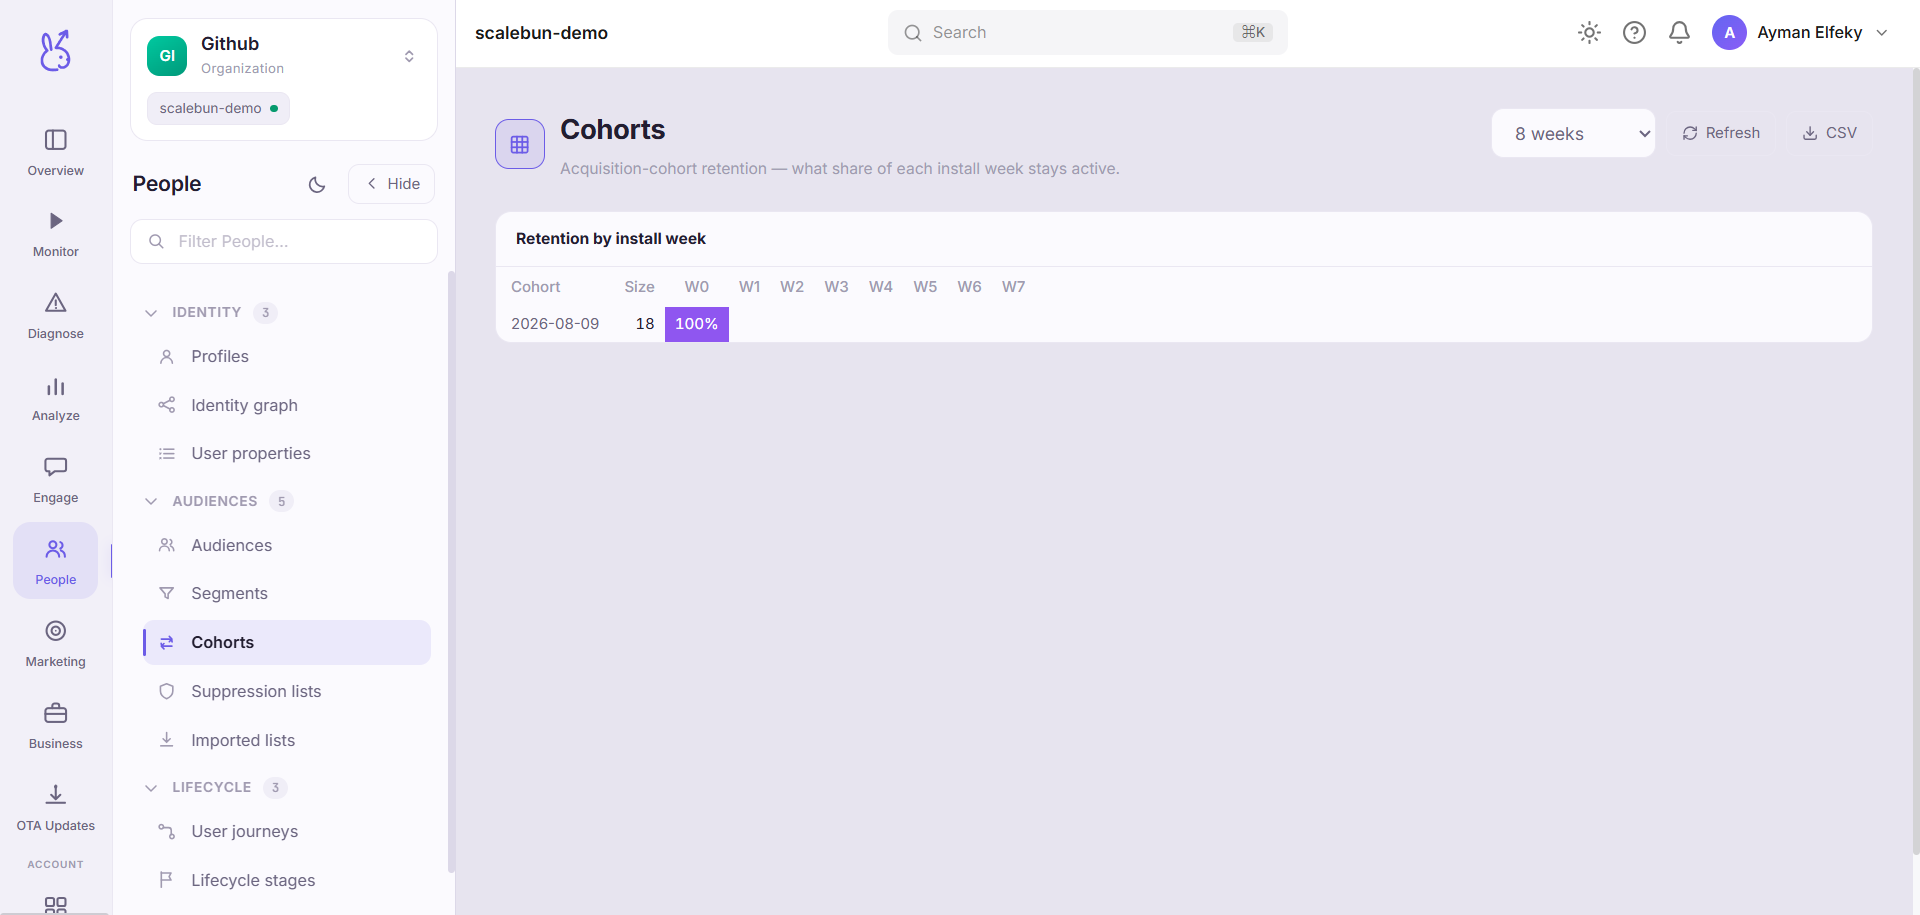Click the scalebun-demo project chip
This screenshot has height=915, width=1920.
[x=218, y=108]
